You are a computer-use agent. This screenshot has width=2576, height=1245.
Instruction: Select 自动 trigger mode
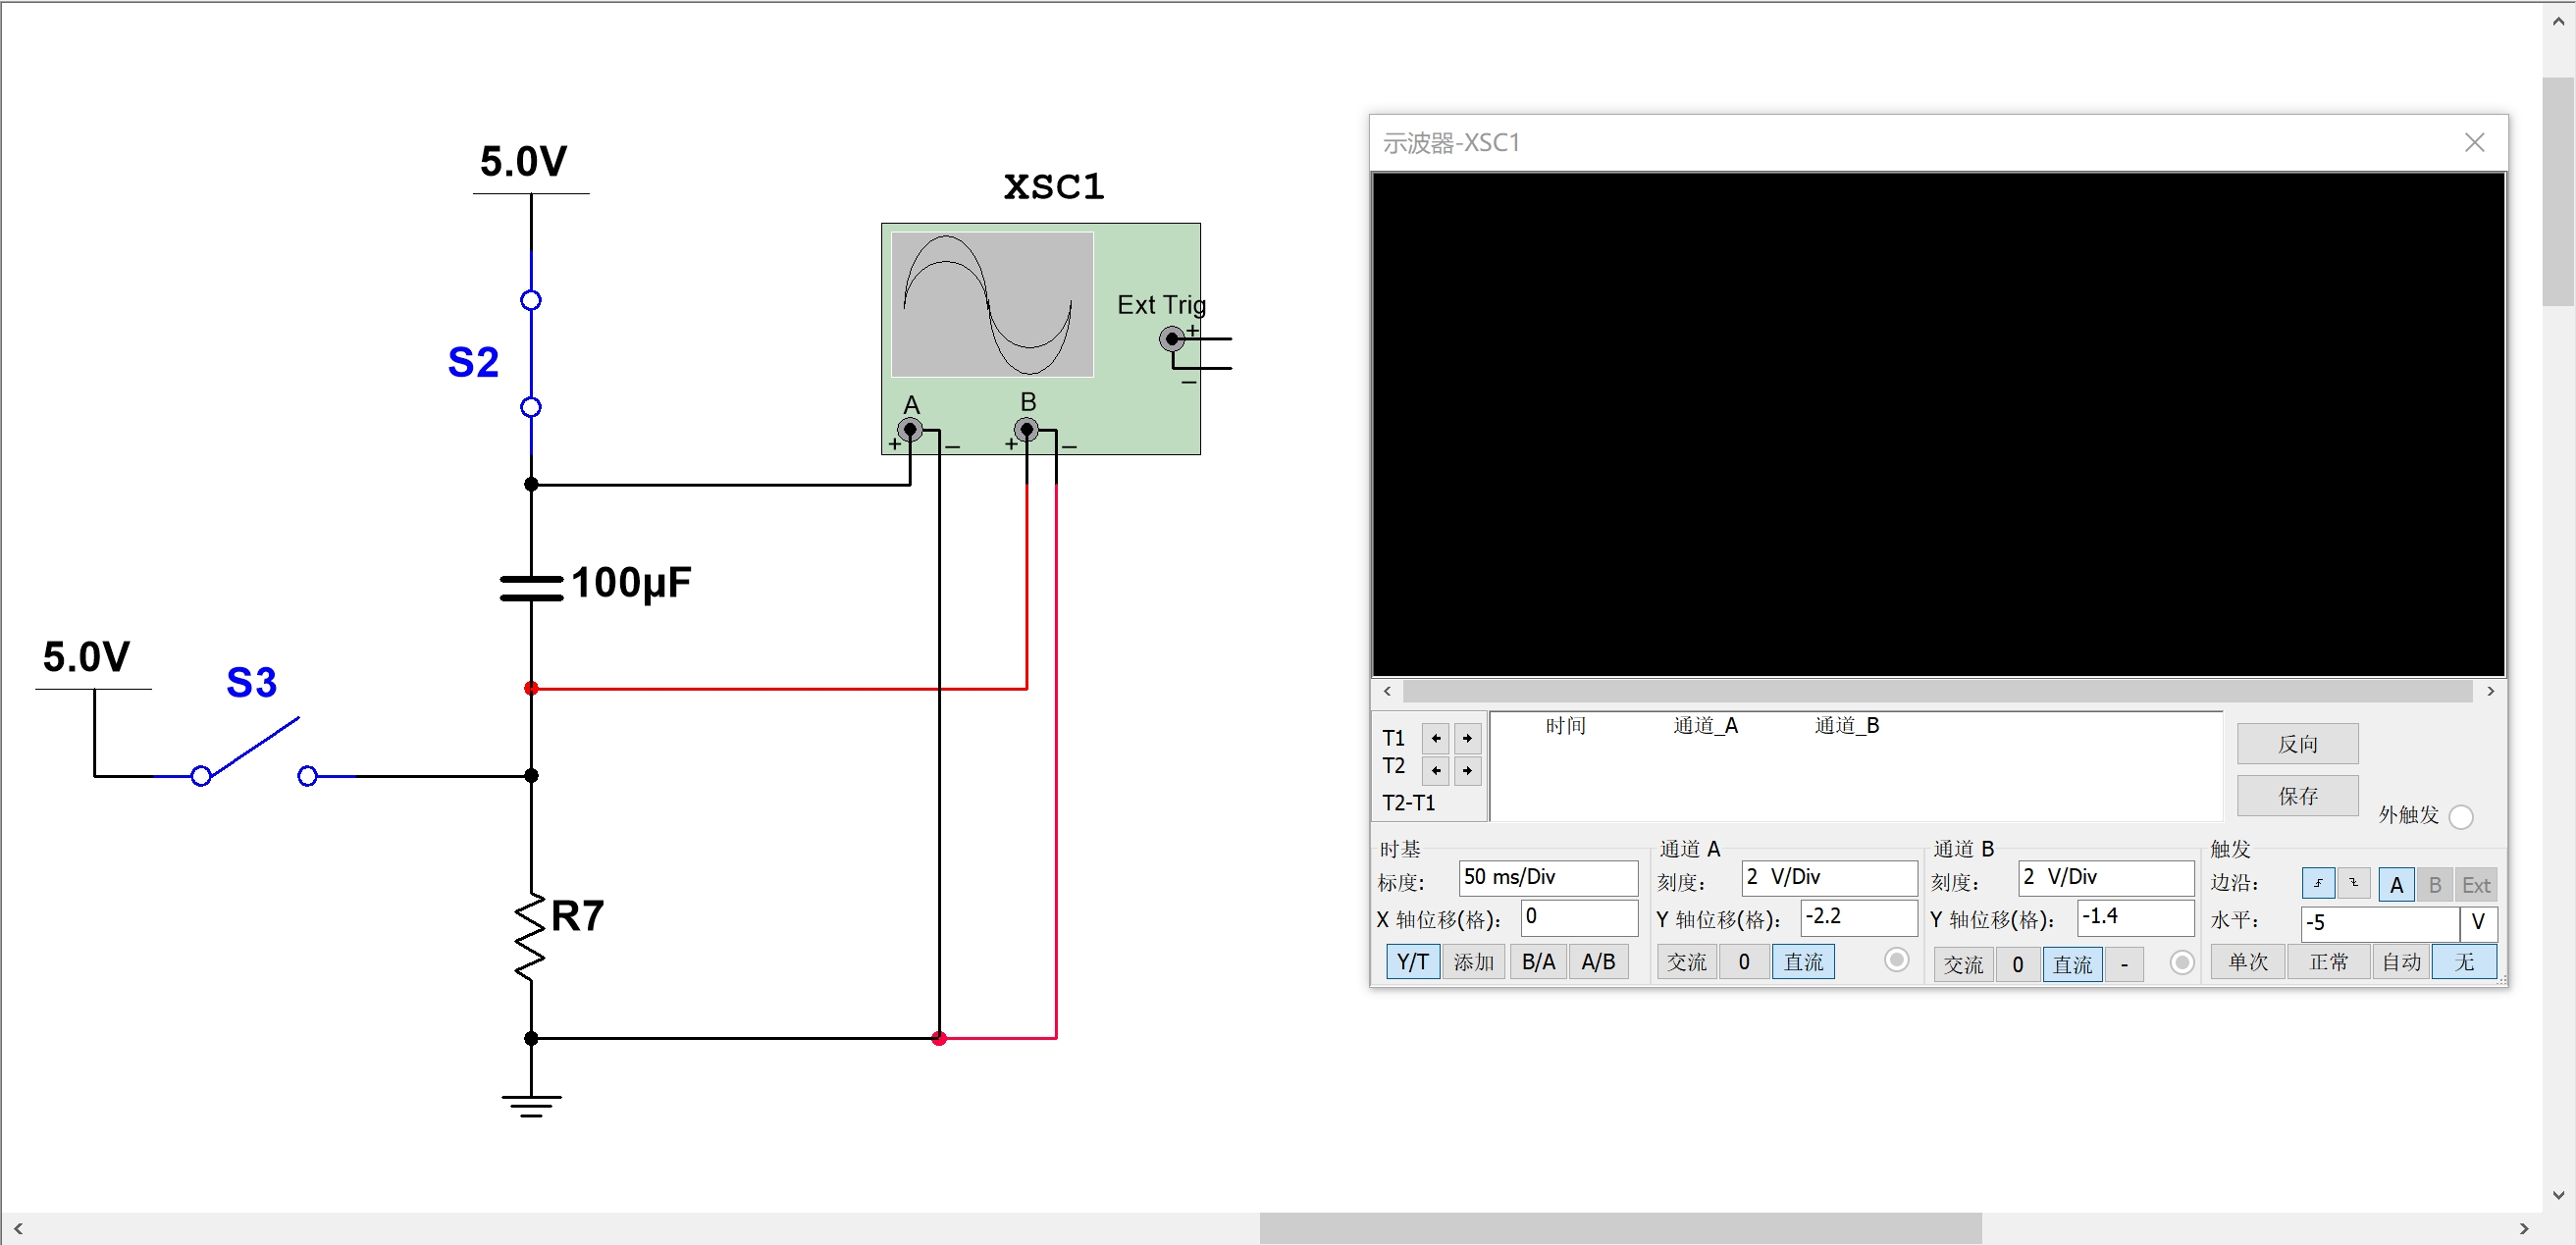2401,961
